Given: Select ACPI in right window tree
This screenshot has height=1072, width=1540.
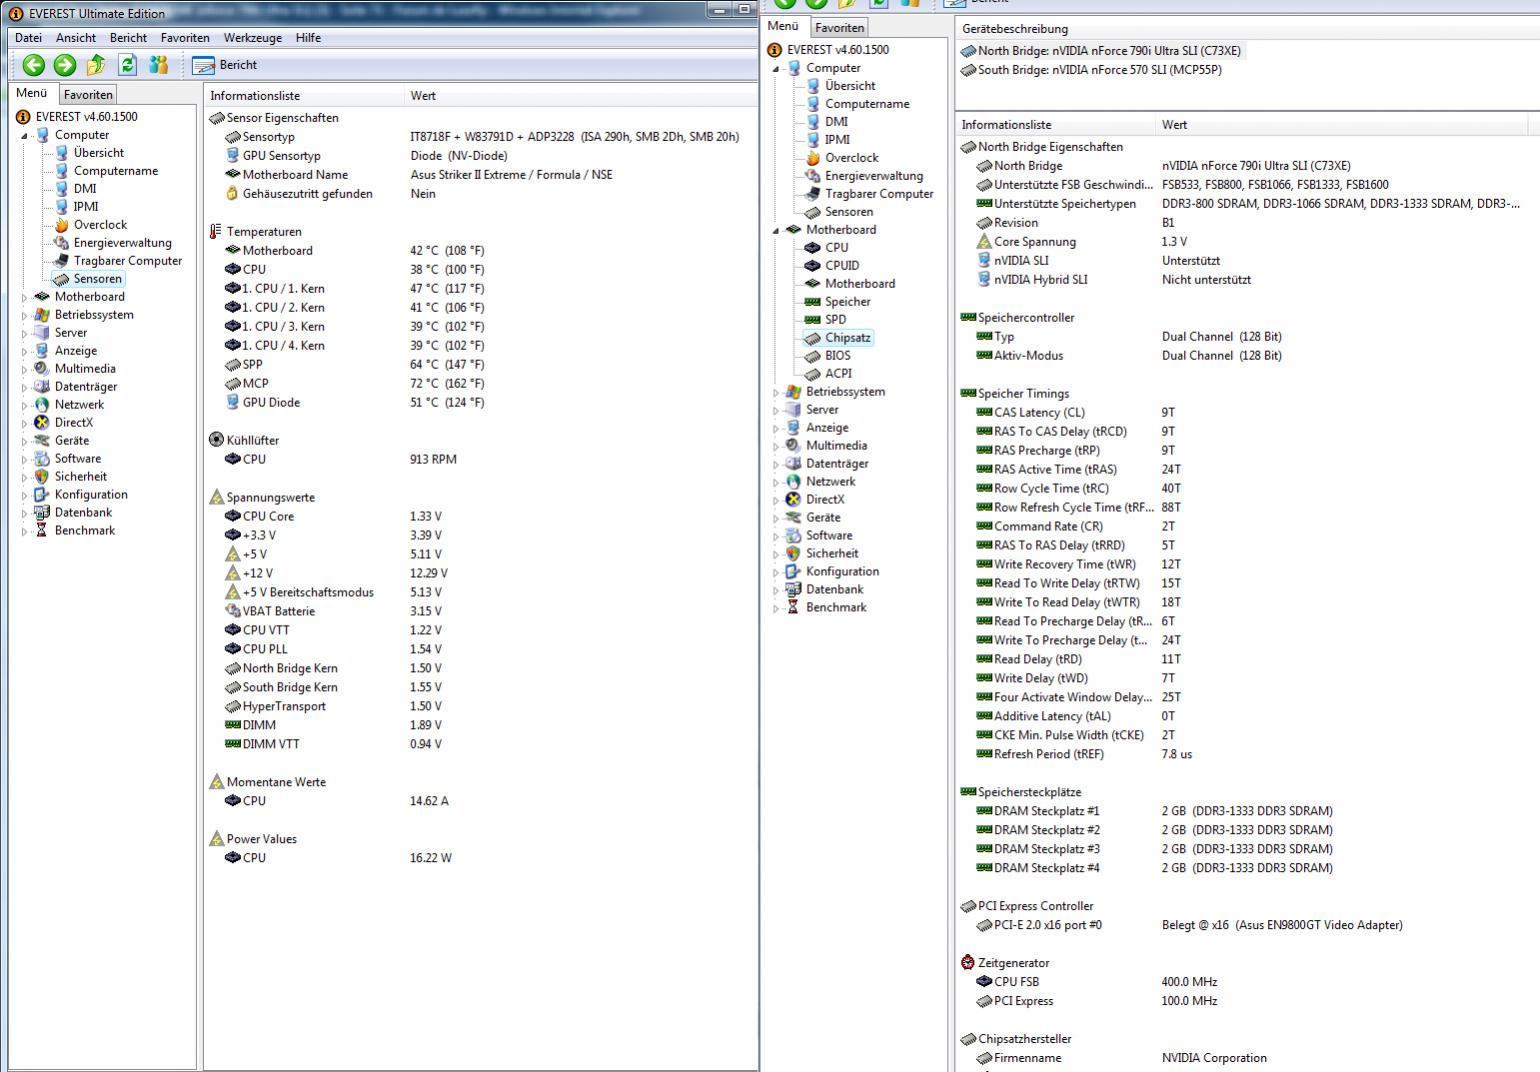Looking at the screenshot, I should pos(838,374).
